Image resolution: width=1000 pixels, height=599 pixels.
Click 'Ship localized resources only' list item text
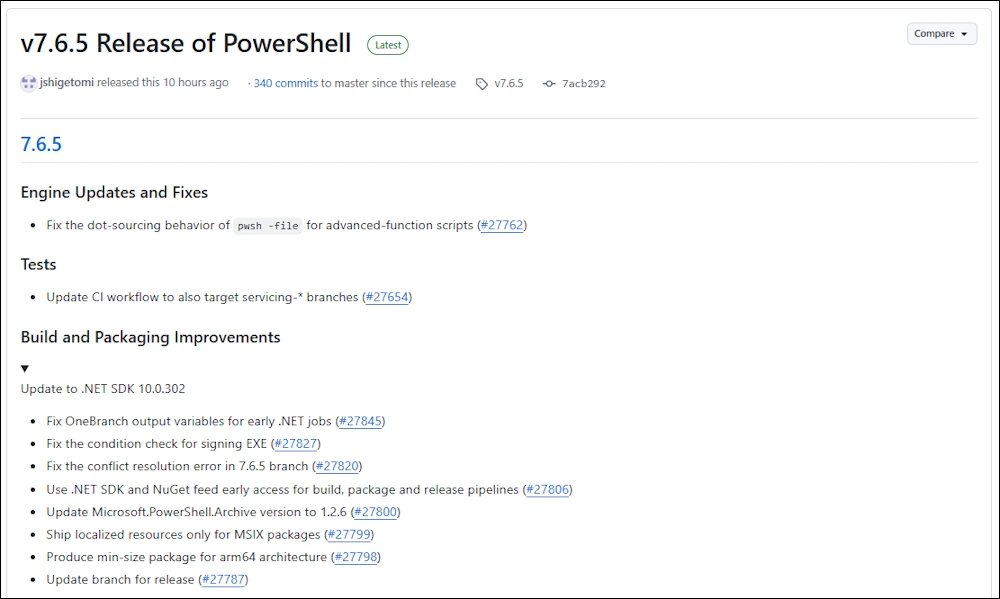tap(183, 535)
